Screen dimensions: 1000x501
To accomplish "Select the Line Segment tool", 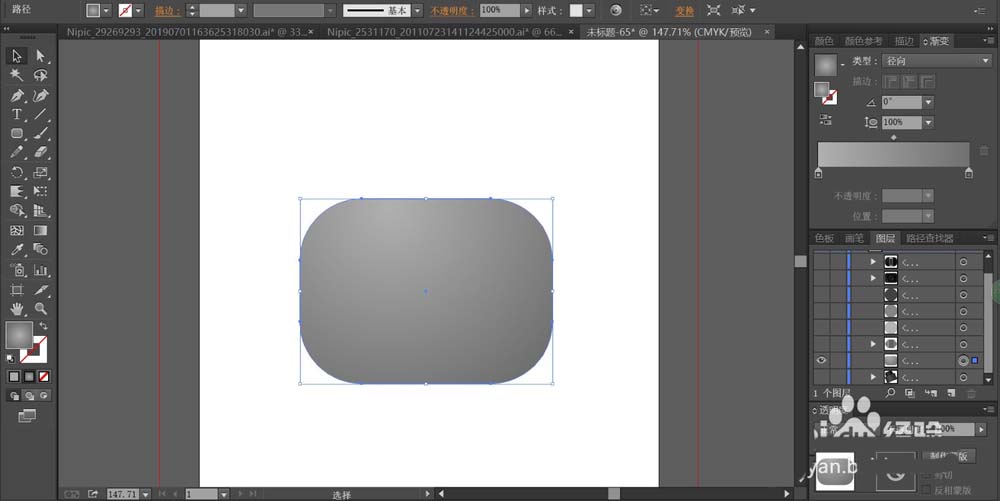I will click(x=41, y=115).
